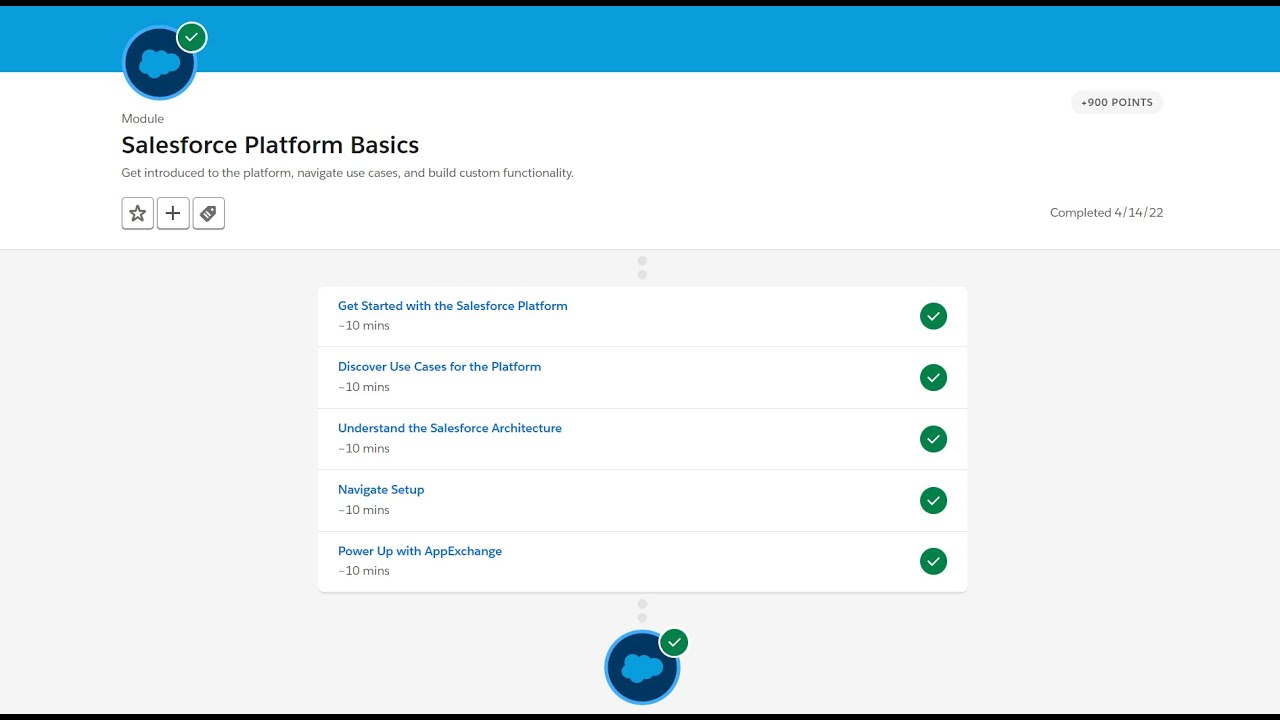Viewport: 1280px width, 720px height.
Task: Click the +900 POINTS badge
Action: [1117, 102]
